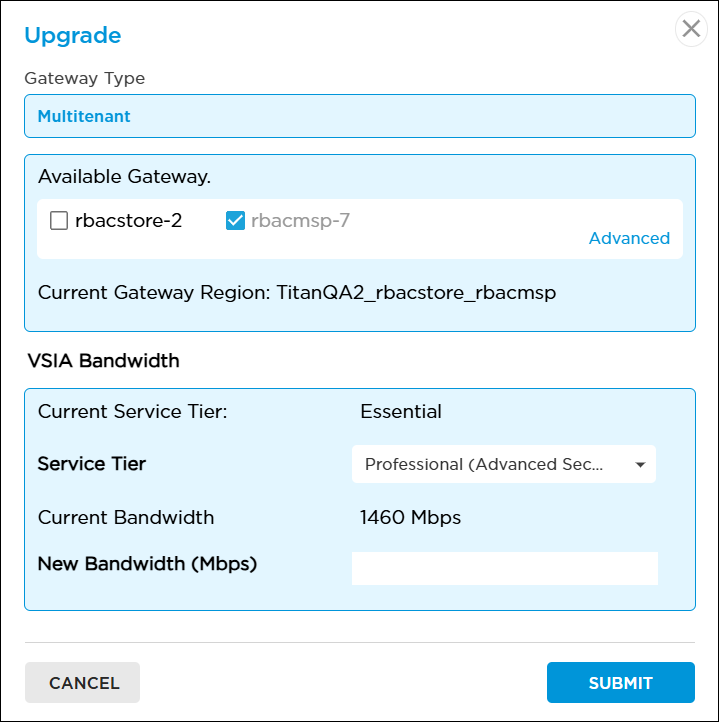Uncheck the rbacmsp-7 gateway checkbox
Image resolution: width=719 pixels, height=722 pixels.
click(236, 221)
